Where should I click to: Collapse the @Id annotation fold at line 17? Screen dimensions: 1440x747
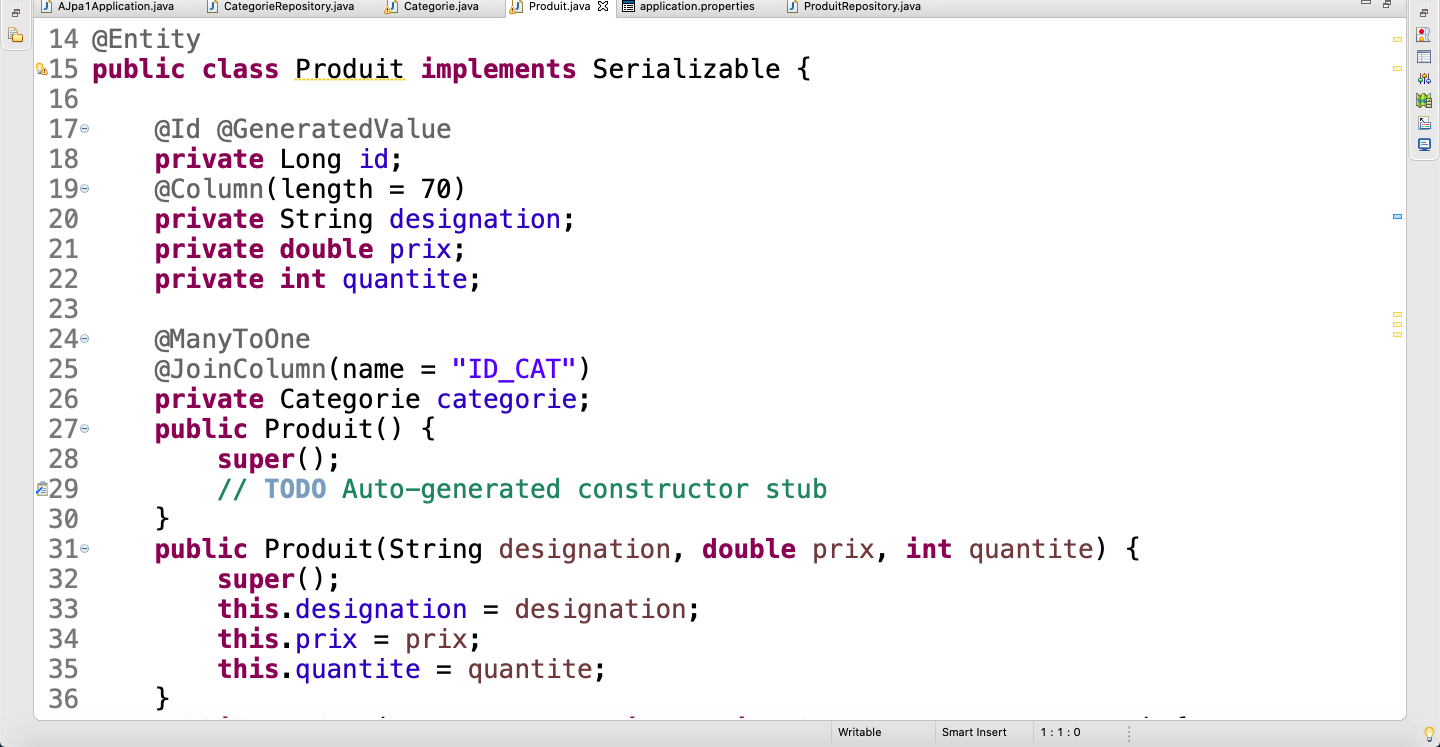point(84,128)
